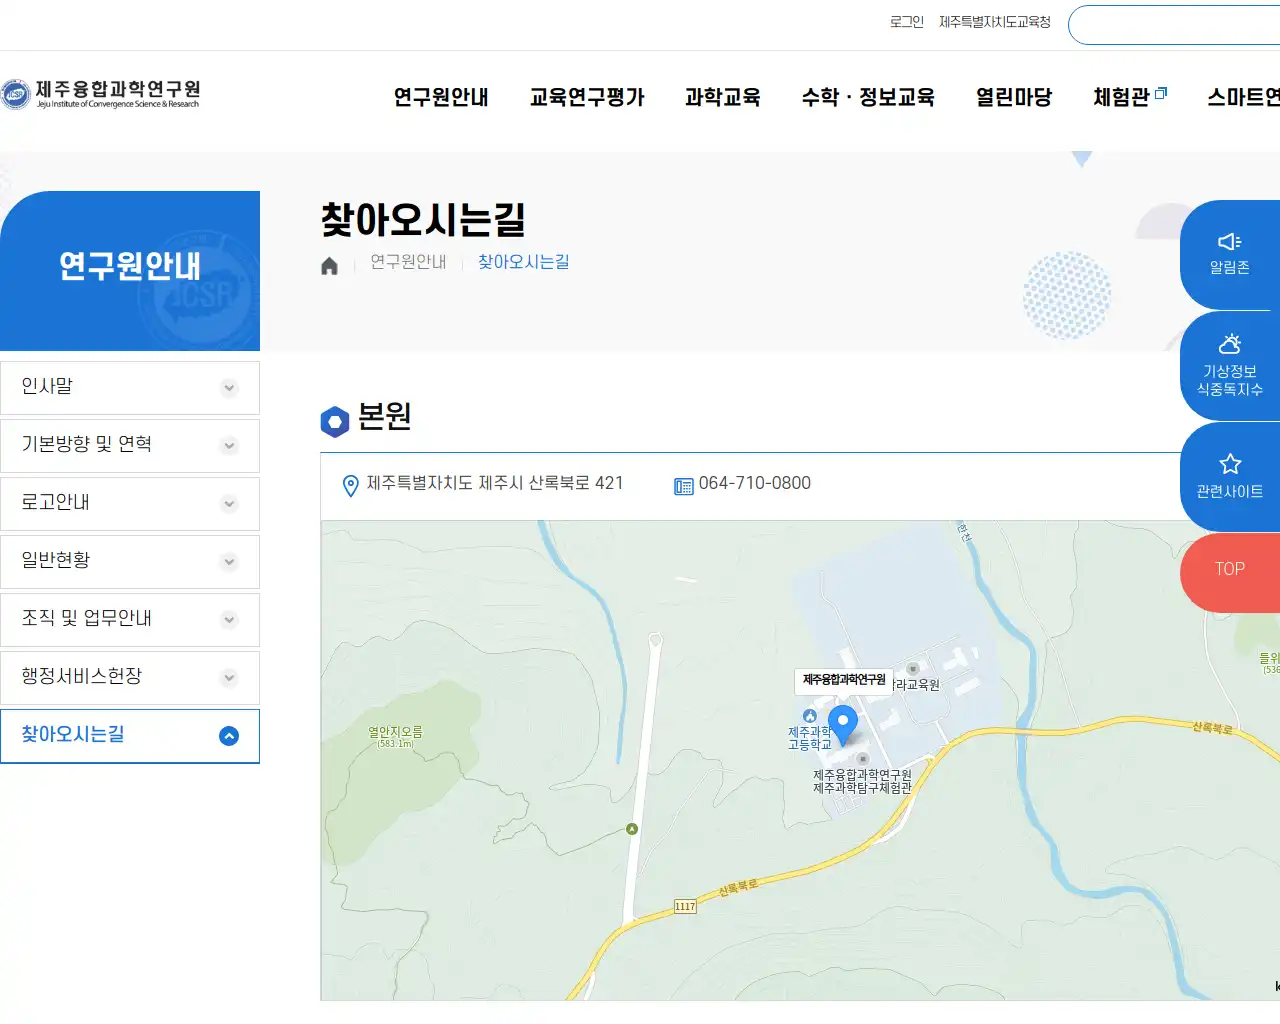
Task: Click the Jeju Institute logo
Action: click(x=100, y=94)
